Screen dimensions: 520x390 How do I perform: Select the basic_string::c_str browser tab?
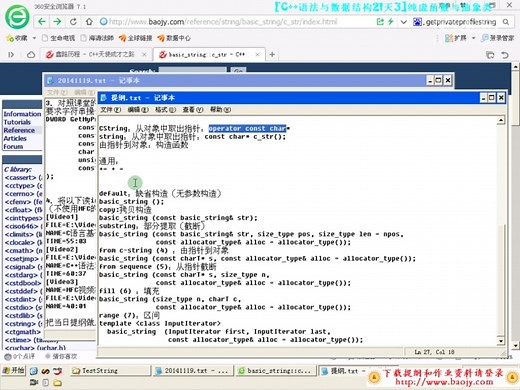point(208,54)
